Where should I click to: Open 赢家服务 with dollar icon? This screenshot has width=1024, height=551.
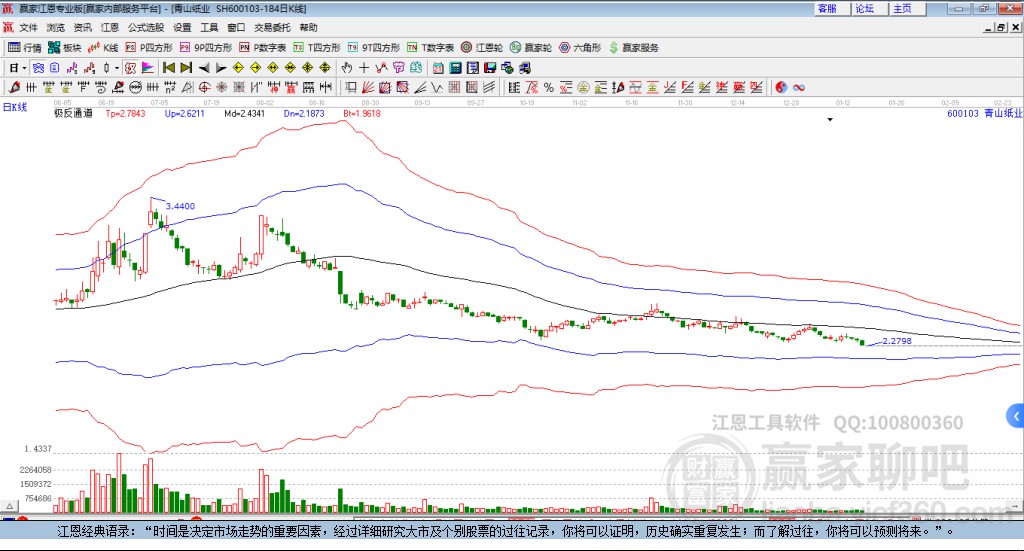(633, 48)
